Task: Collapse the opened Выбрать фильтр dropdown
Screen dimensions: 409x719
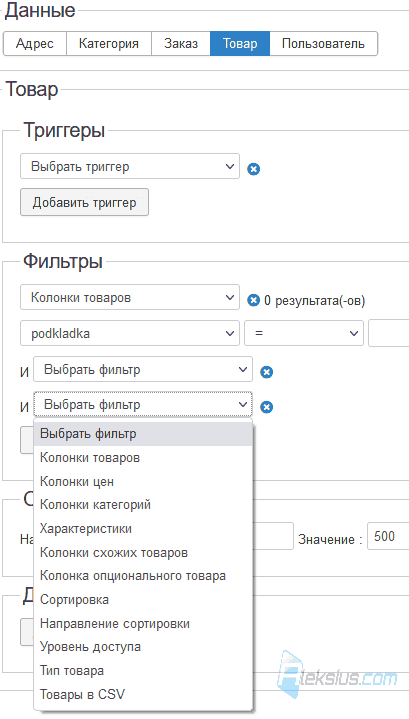Action: coord(143,404)
